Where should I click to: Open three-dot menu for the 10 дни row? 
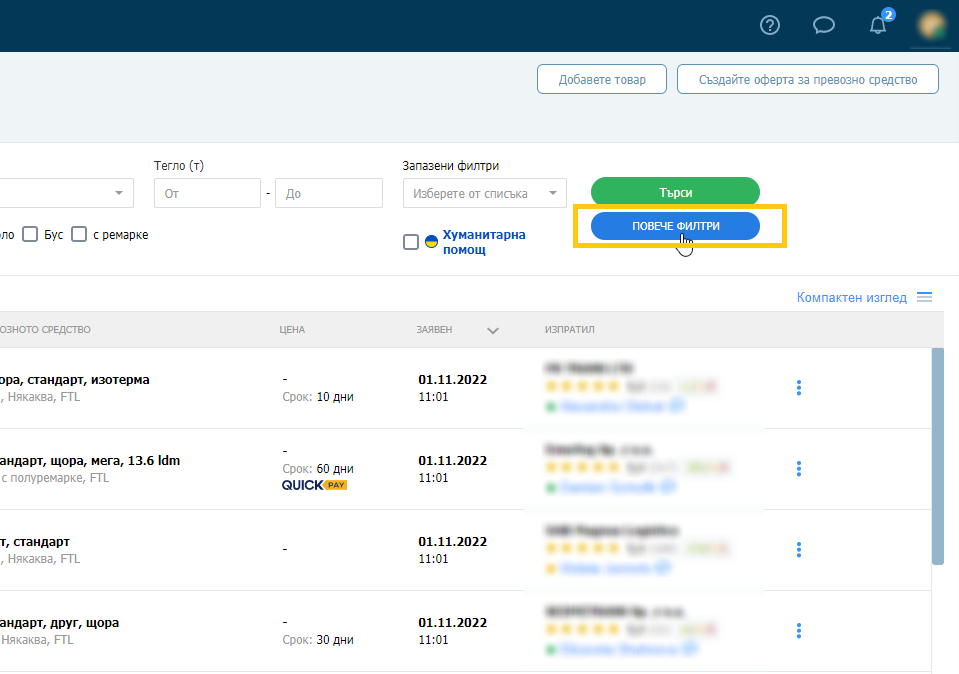[799, 388]
